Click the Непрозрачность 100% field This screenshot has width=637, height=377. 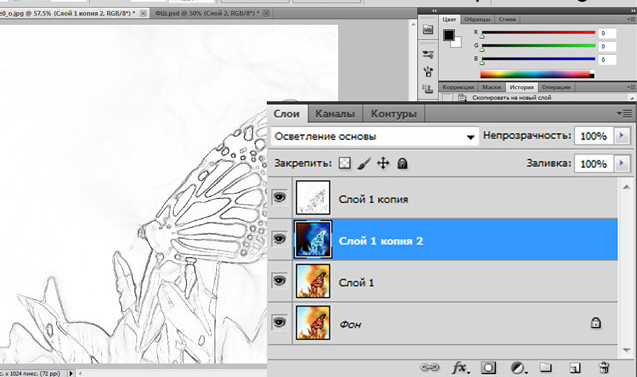(594, 136)
